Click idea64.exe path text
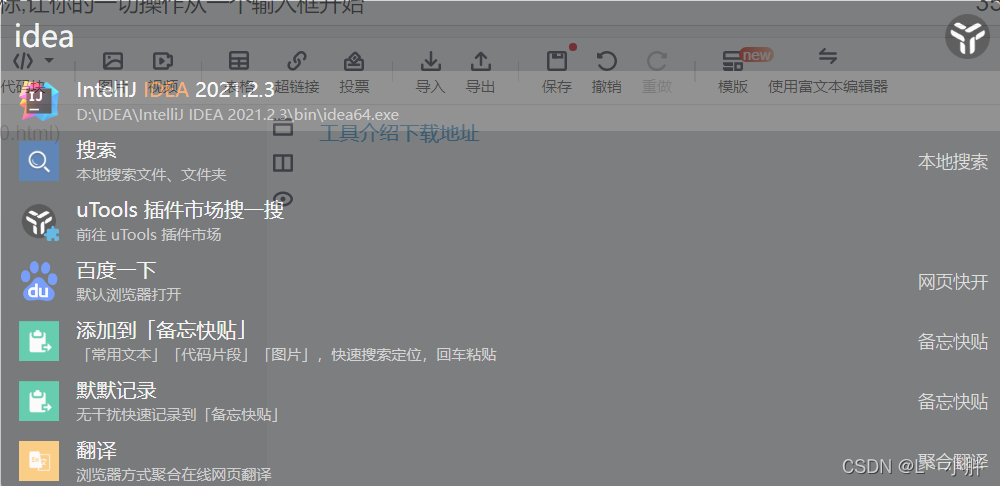The height and width of the screenshot is (486, 1000). pos(237,115)
